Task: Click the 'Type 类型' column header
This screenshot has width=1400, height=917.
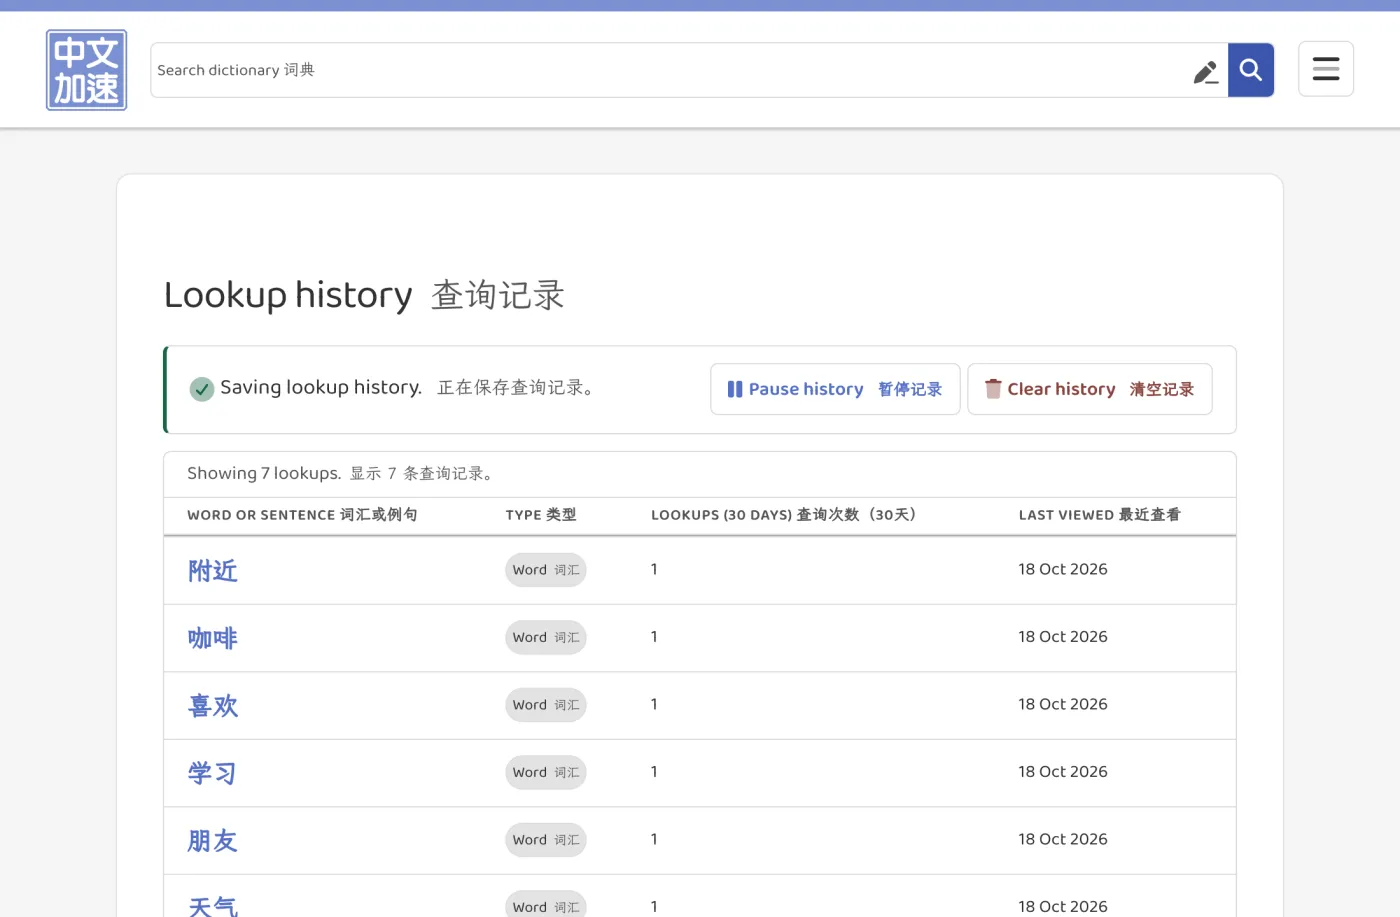Action: tap(541, 515)
